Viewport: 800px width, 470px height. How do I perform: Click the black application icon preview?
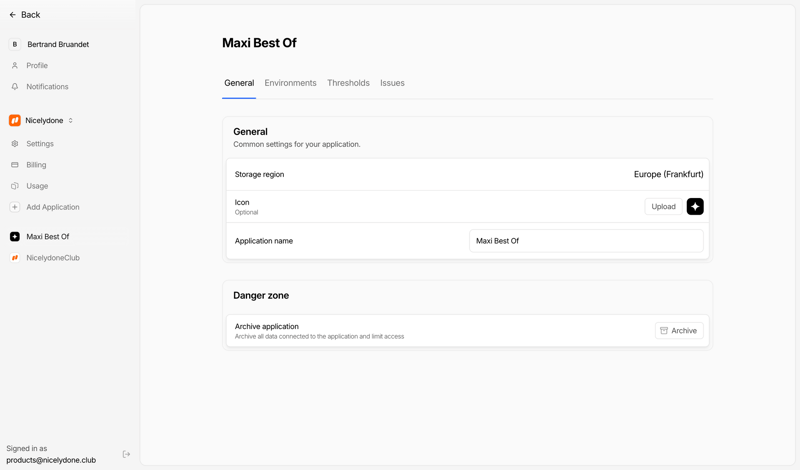coord(695,207)
